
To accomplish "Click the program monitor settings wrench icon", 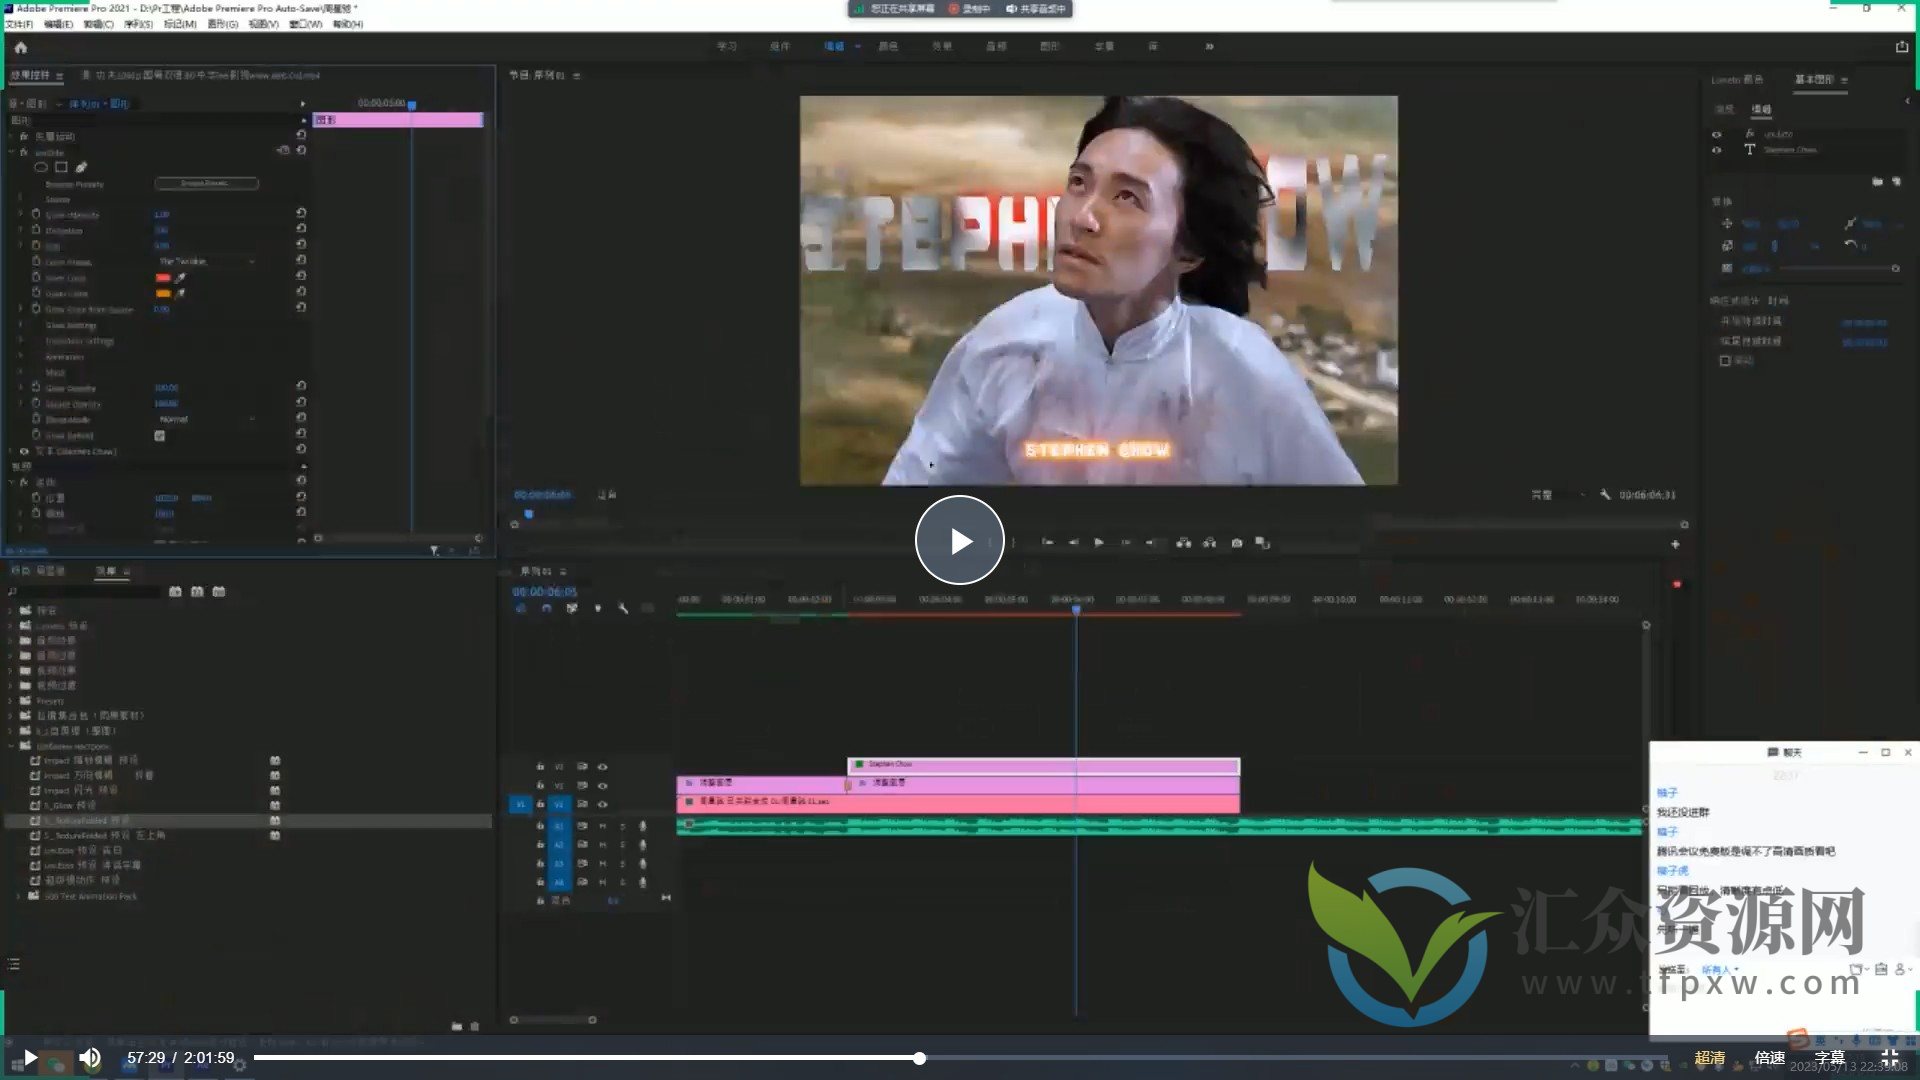I will click(x=1605, y=494).
